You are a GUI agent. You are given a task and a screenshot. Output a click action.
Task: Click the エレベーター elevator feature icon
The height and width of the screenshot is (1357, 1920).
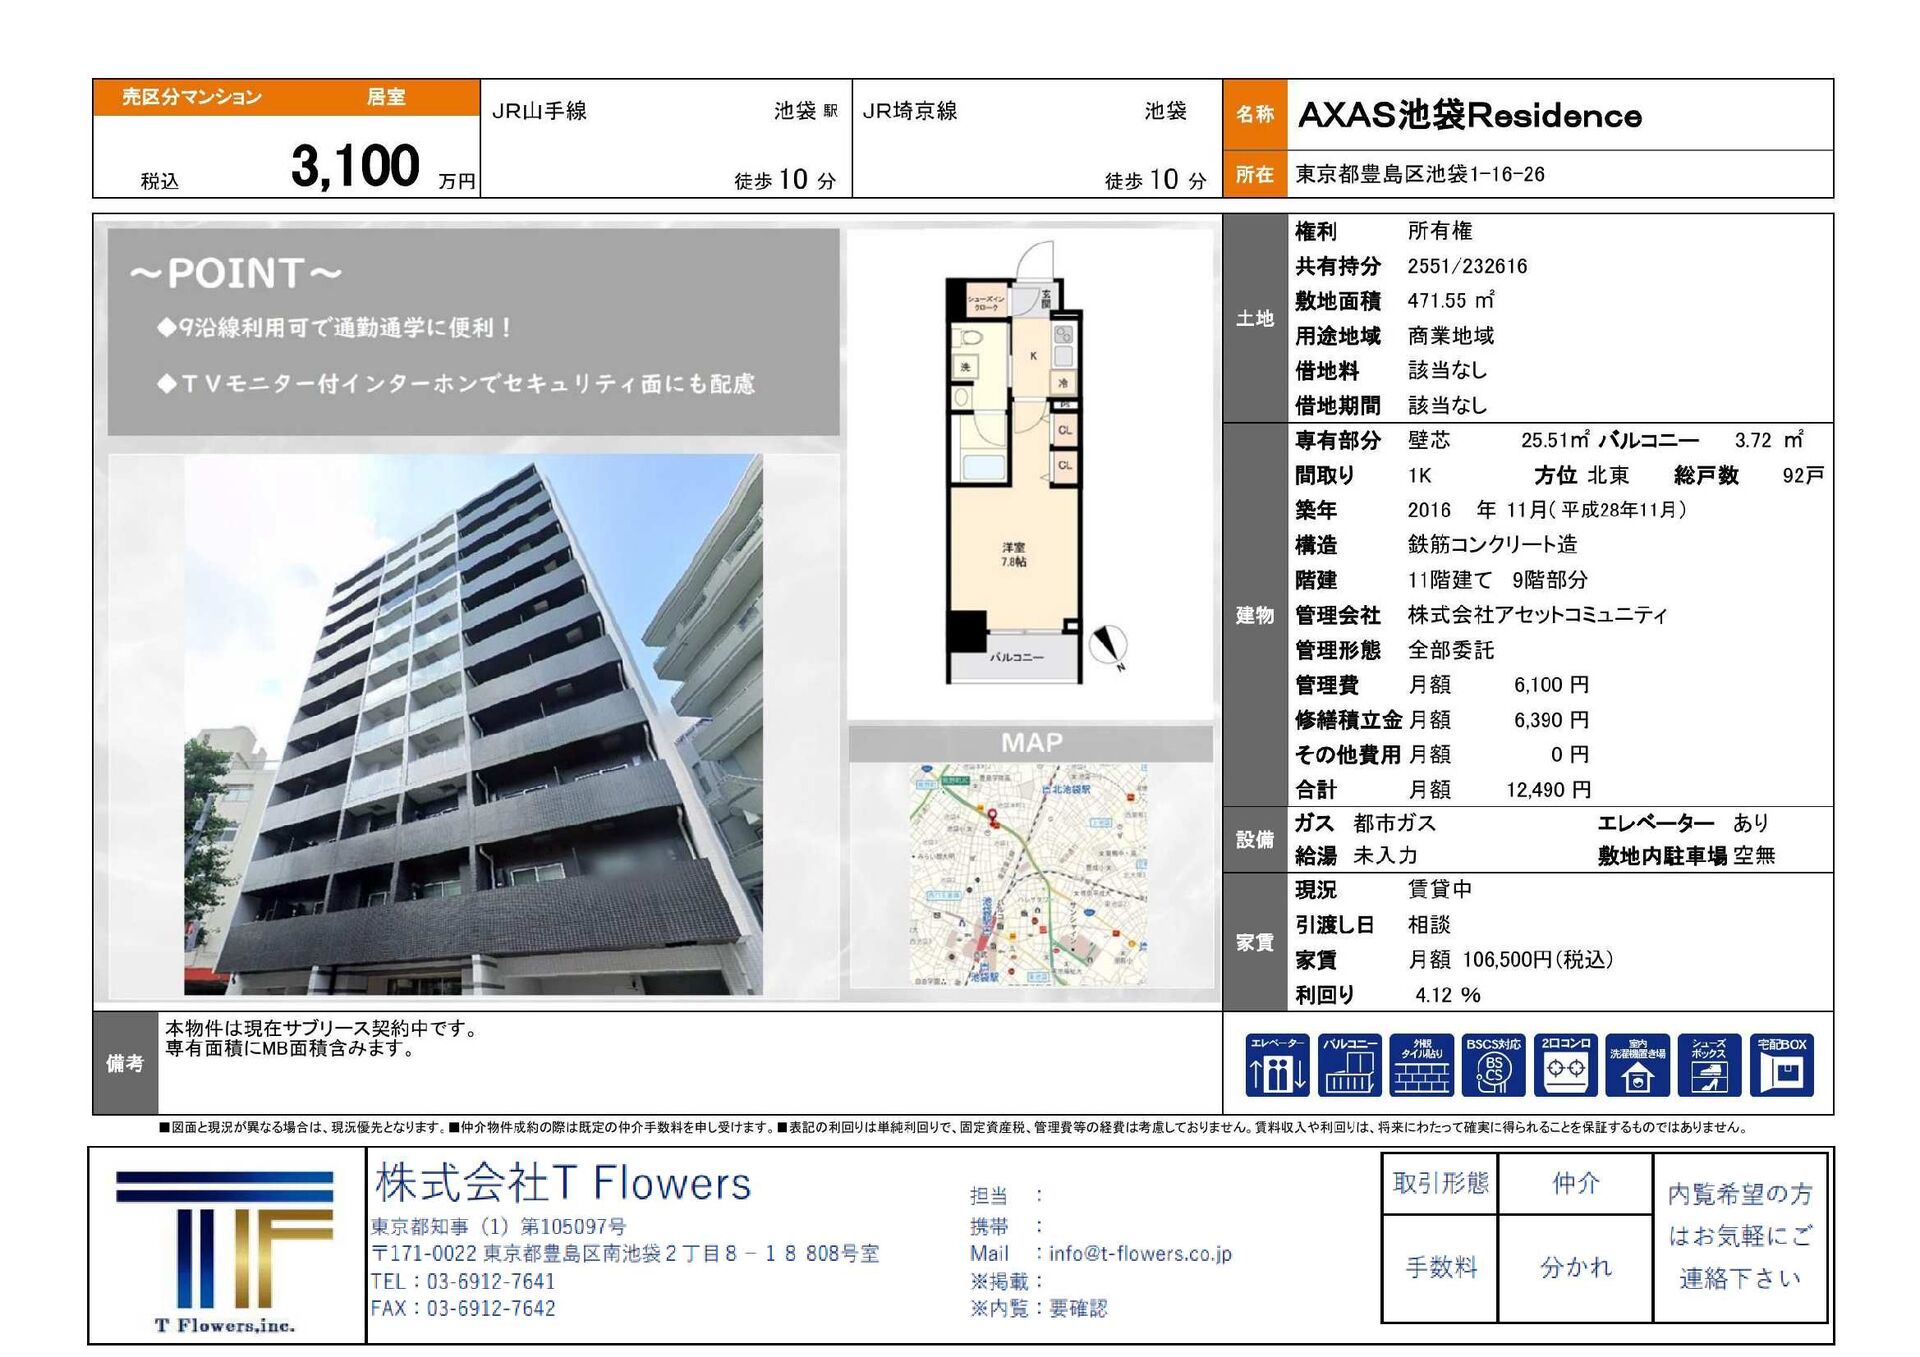(1277, 1065)
